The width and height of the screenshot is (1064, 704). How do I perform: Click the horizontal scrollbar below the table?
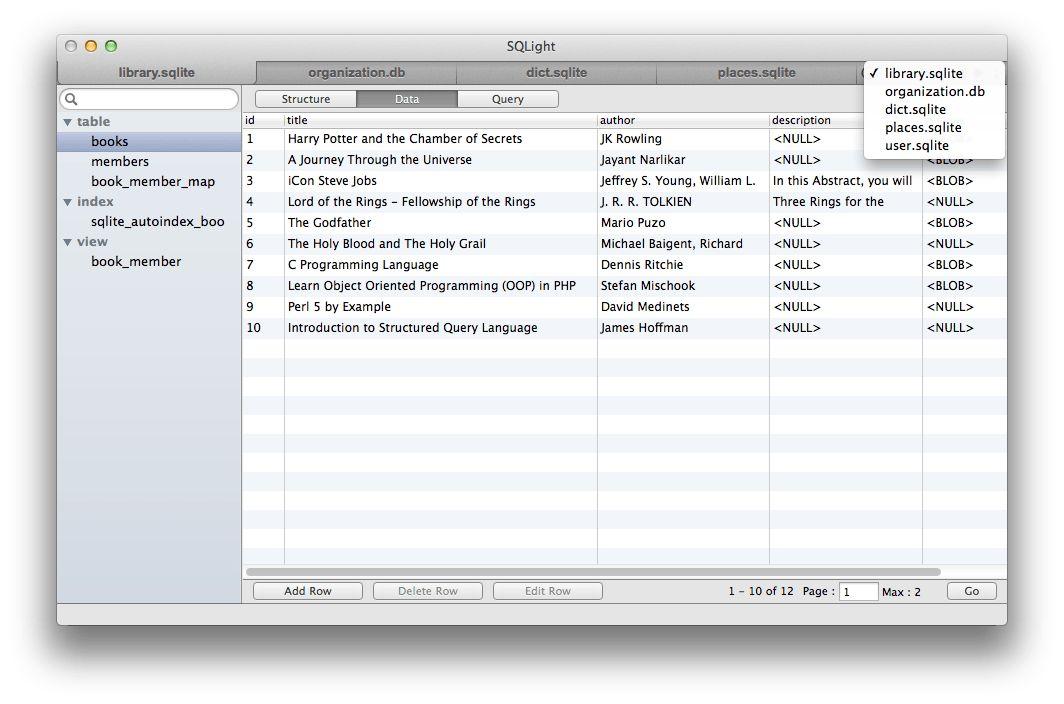tap(593, 572)
